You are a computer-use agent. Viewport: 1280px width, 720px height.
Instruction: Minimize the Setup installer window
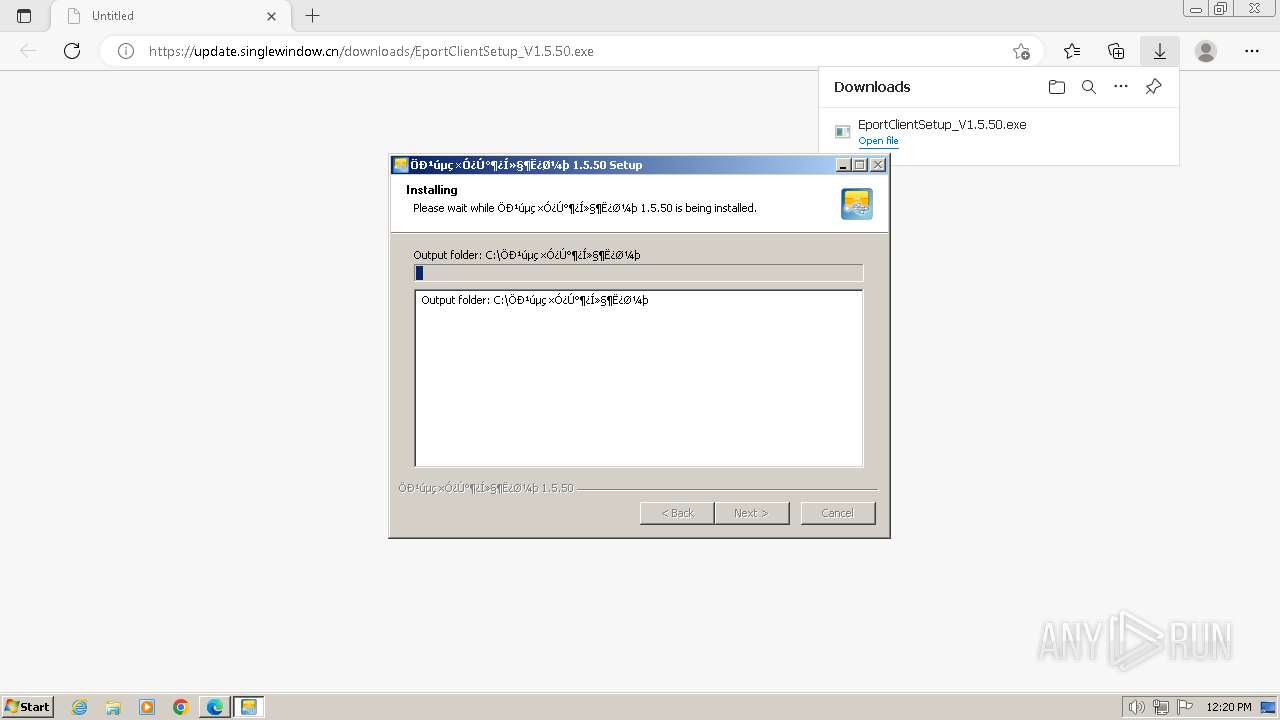click(843, 165)
